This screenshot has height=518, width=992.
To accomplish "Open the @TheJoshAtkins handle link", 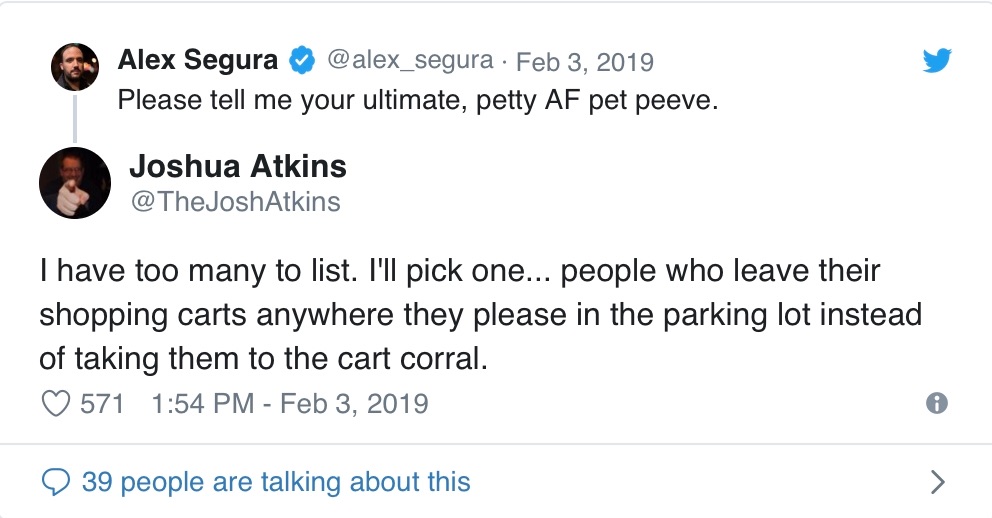I will coord(235,202).
